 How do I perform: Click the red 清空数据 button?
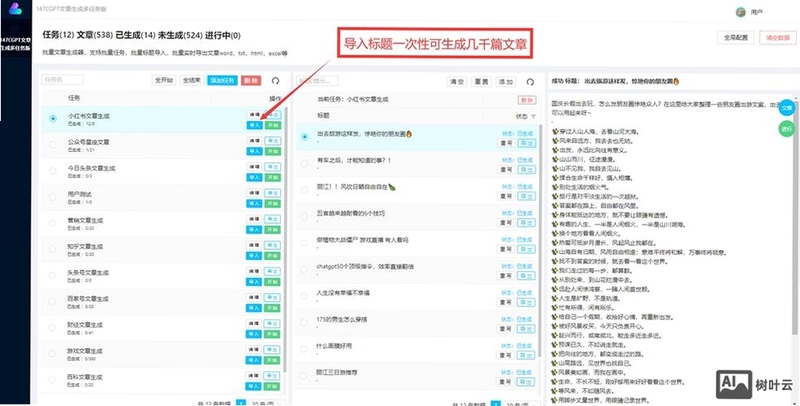click(x=778, y=38)
